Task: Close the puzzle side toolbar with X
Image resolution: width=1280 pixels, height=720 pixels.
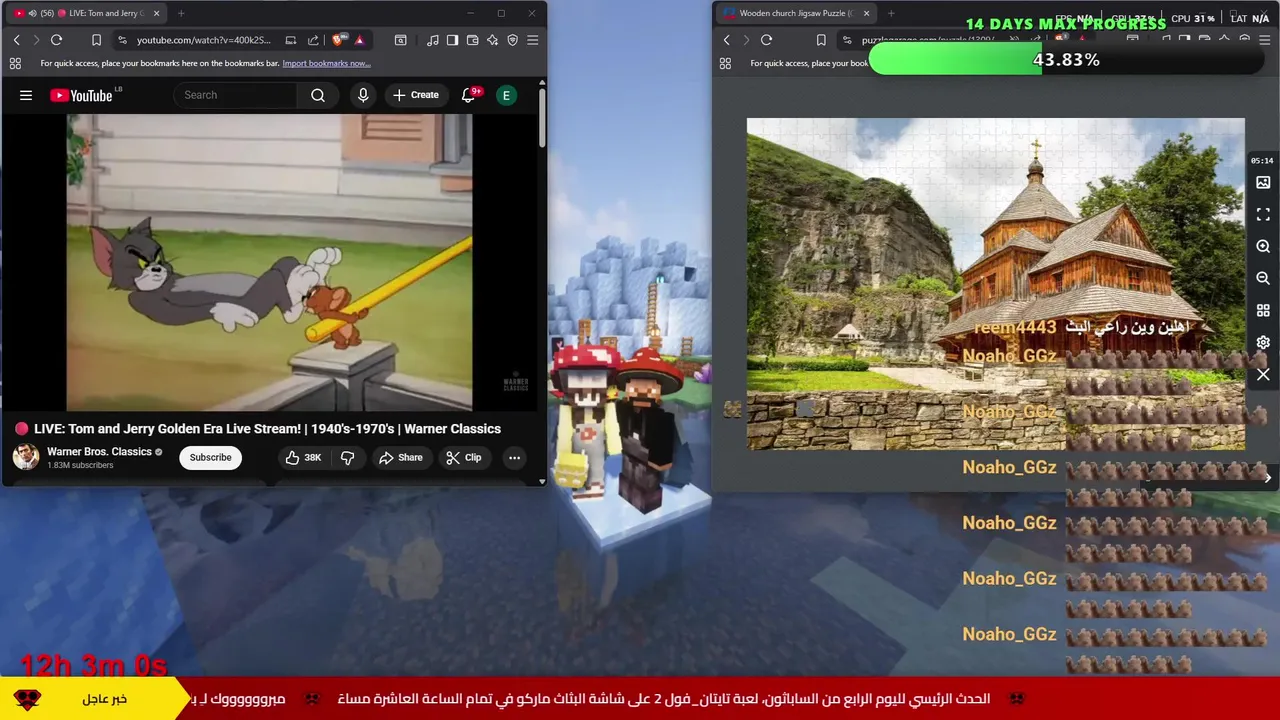Action: [x=1263, y=375]
